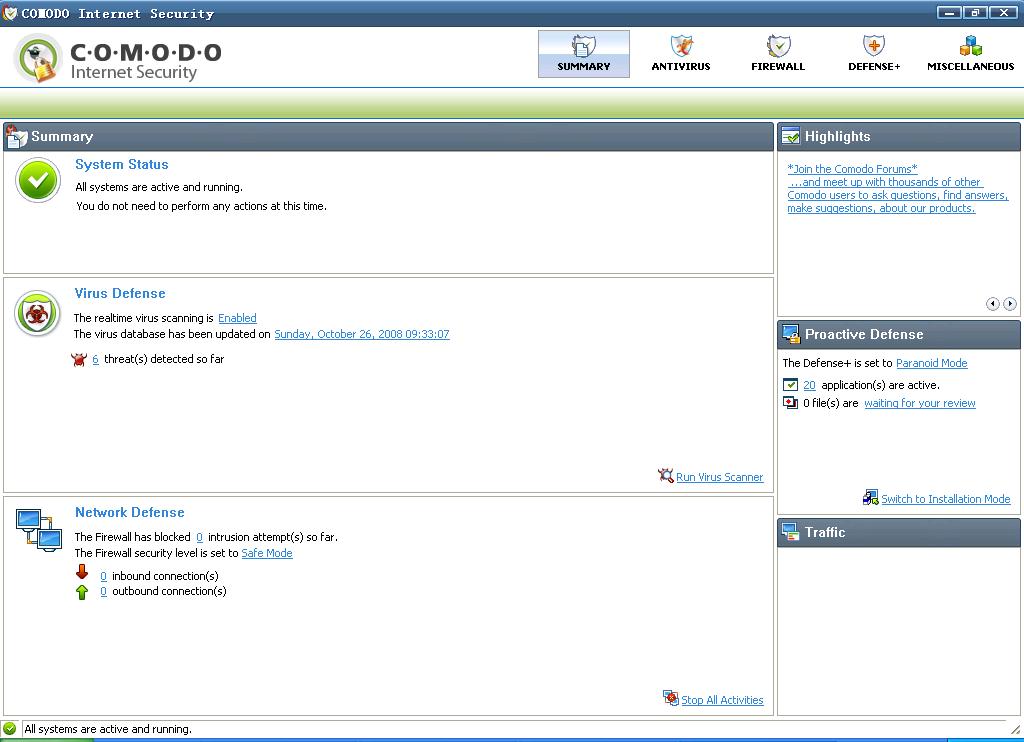Screen dimensions: 1024x742
Task: Click Switch to Installation Mode link
Action: tap(946, 499)
